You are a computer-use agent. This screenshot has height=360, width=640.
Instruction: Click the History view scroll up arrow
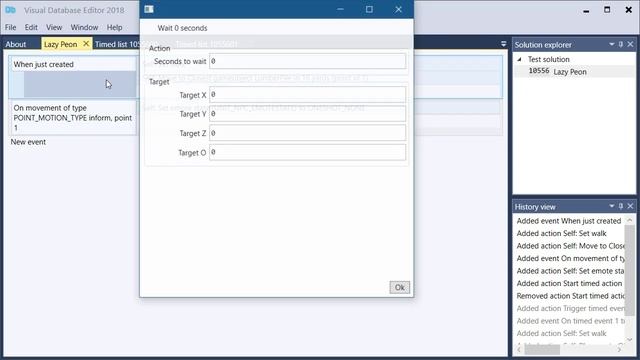[x=630, y=220]
